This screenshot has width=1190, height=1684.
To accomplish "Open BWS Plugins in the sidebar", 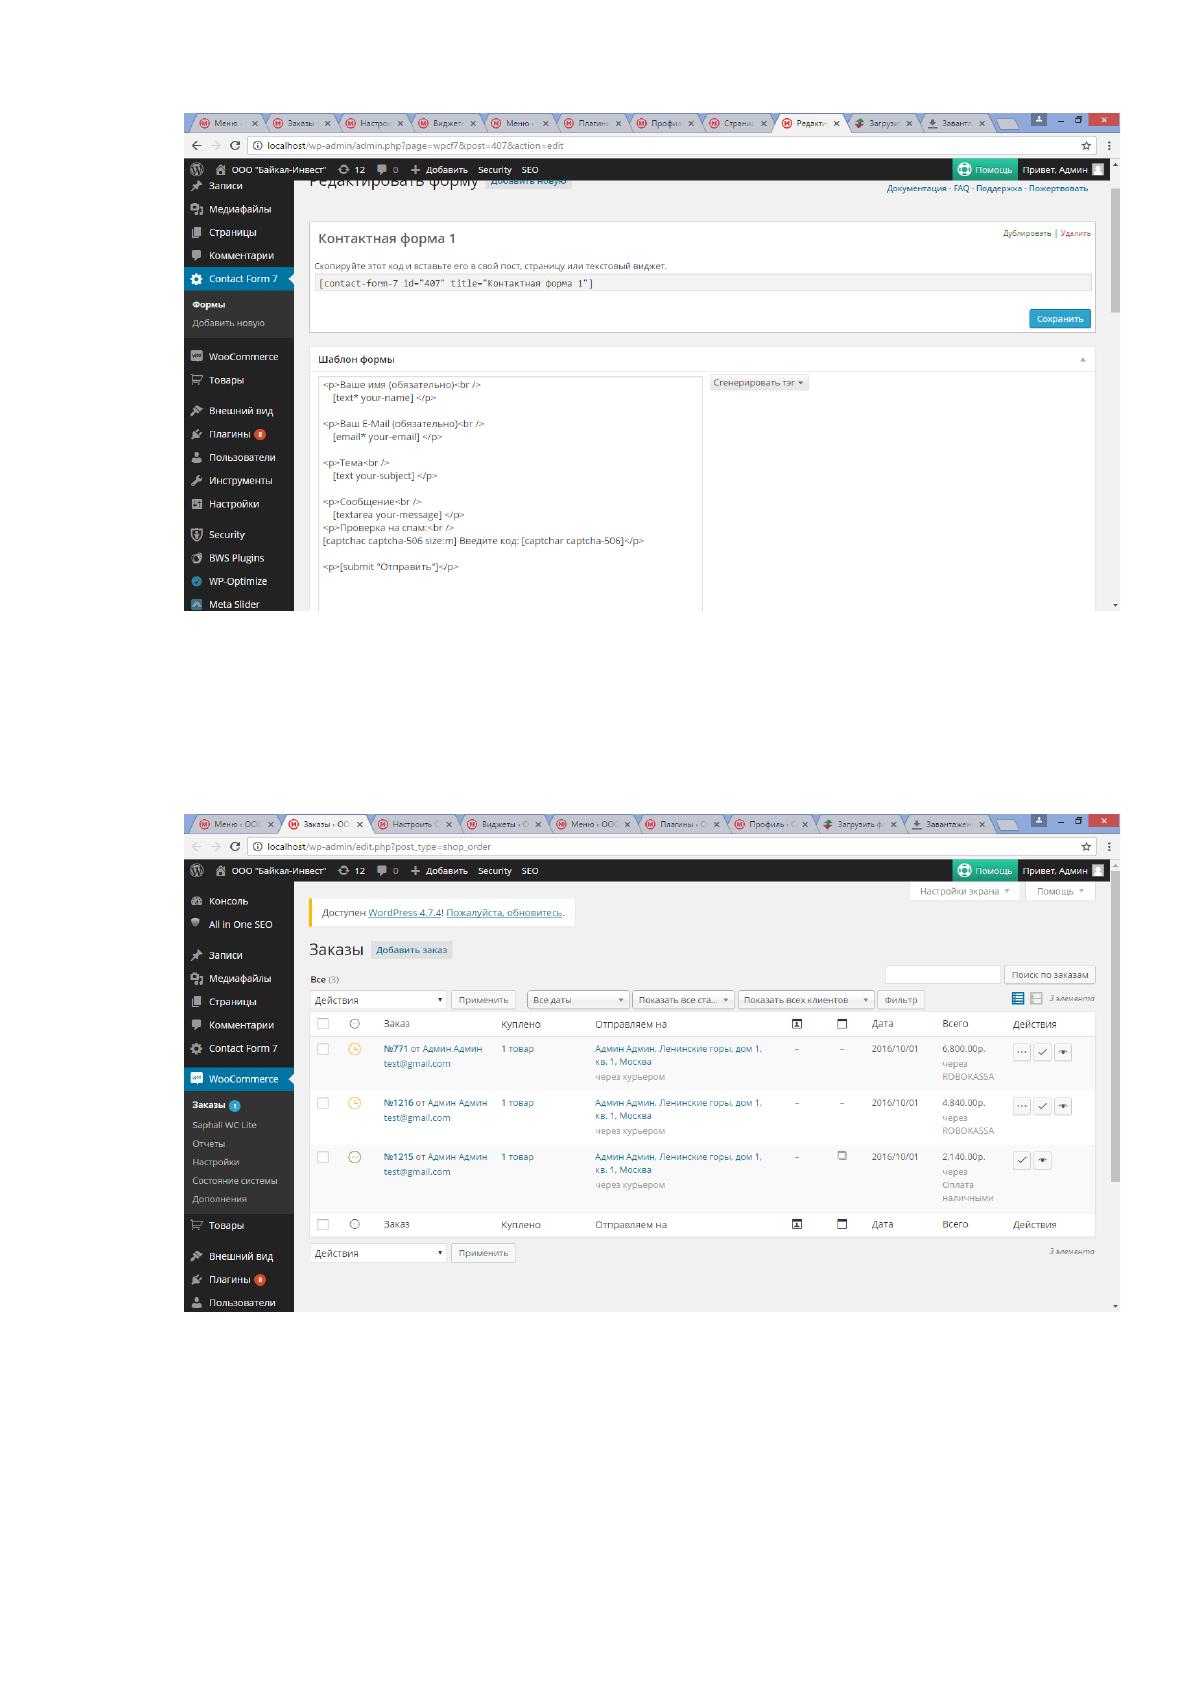I will pos(236,558).
